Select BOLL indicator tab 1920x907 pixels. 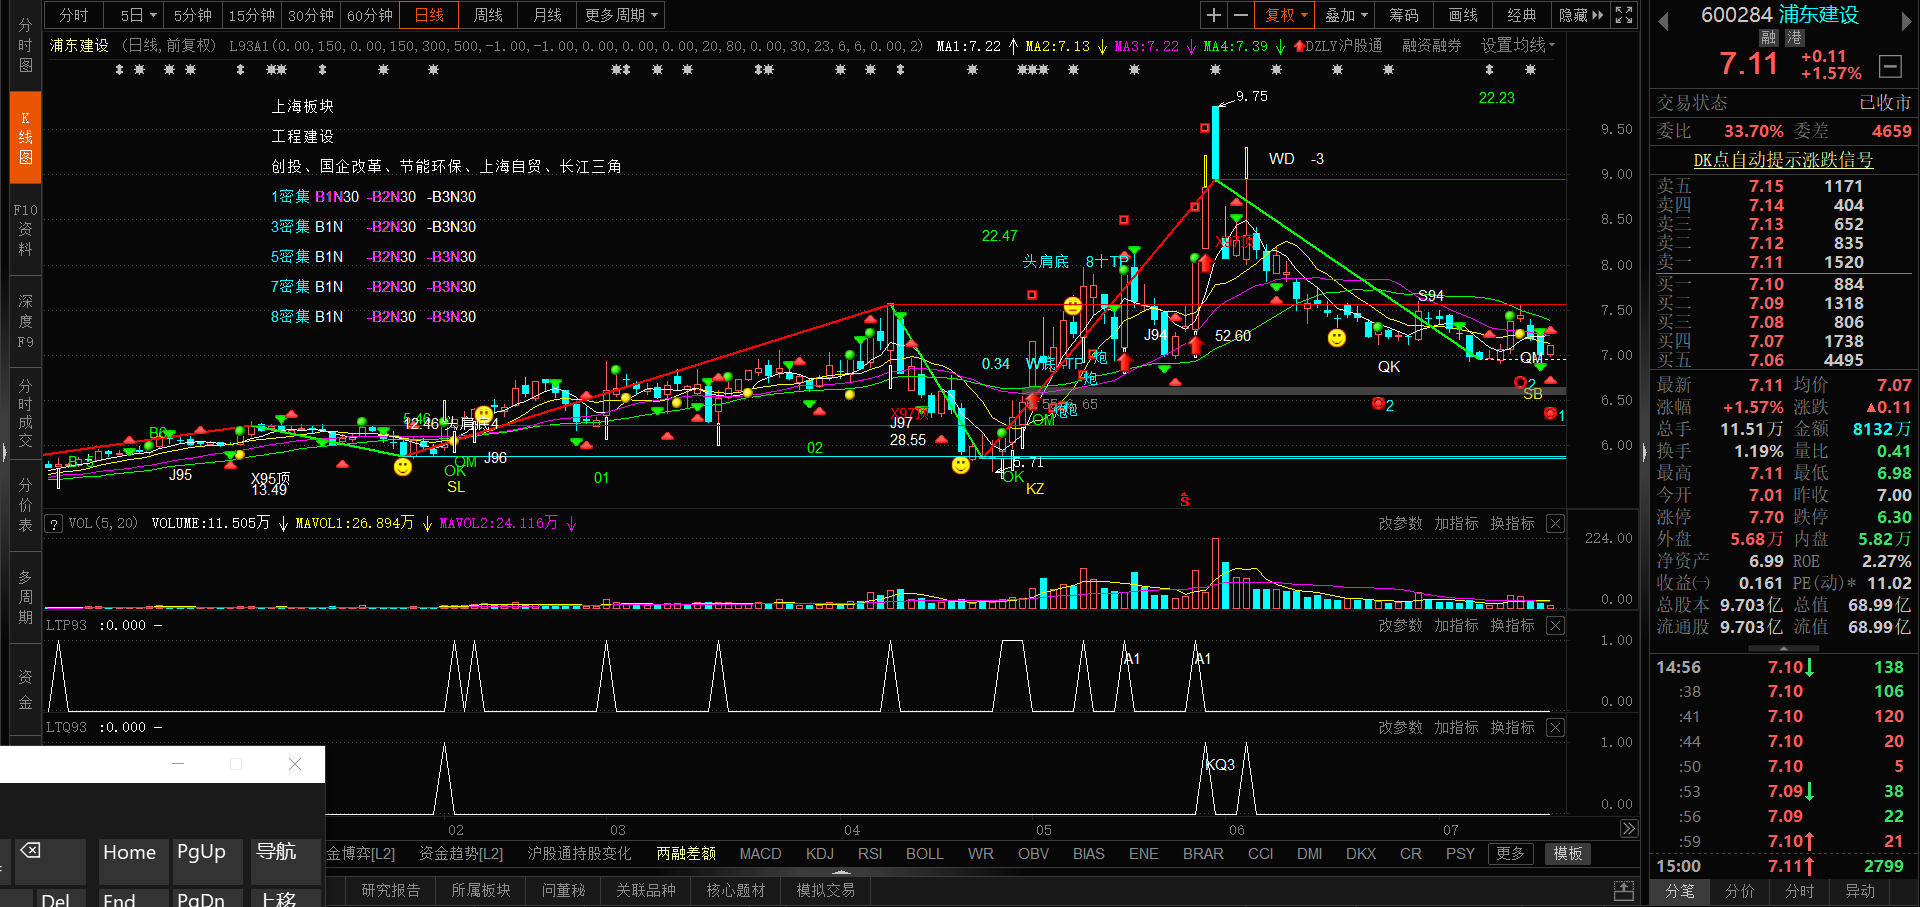(x=924, y=853)
